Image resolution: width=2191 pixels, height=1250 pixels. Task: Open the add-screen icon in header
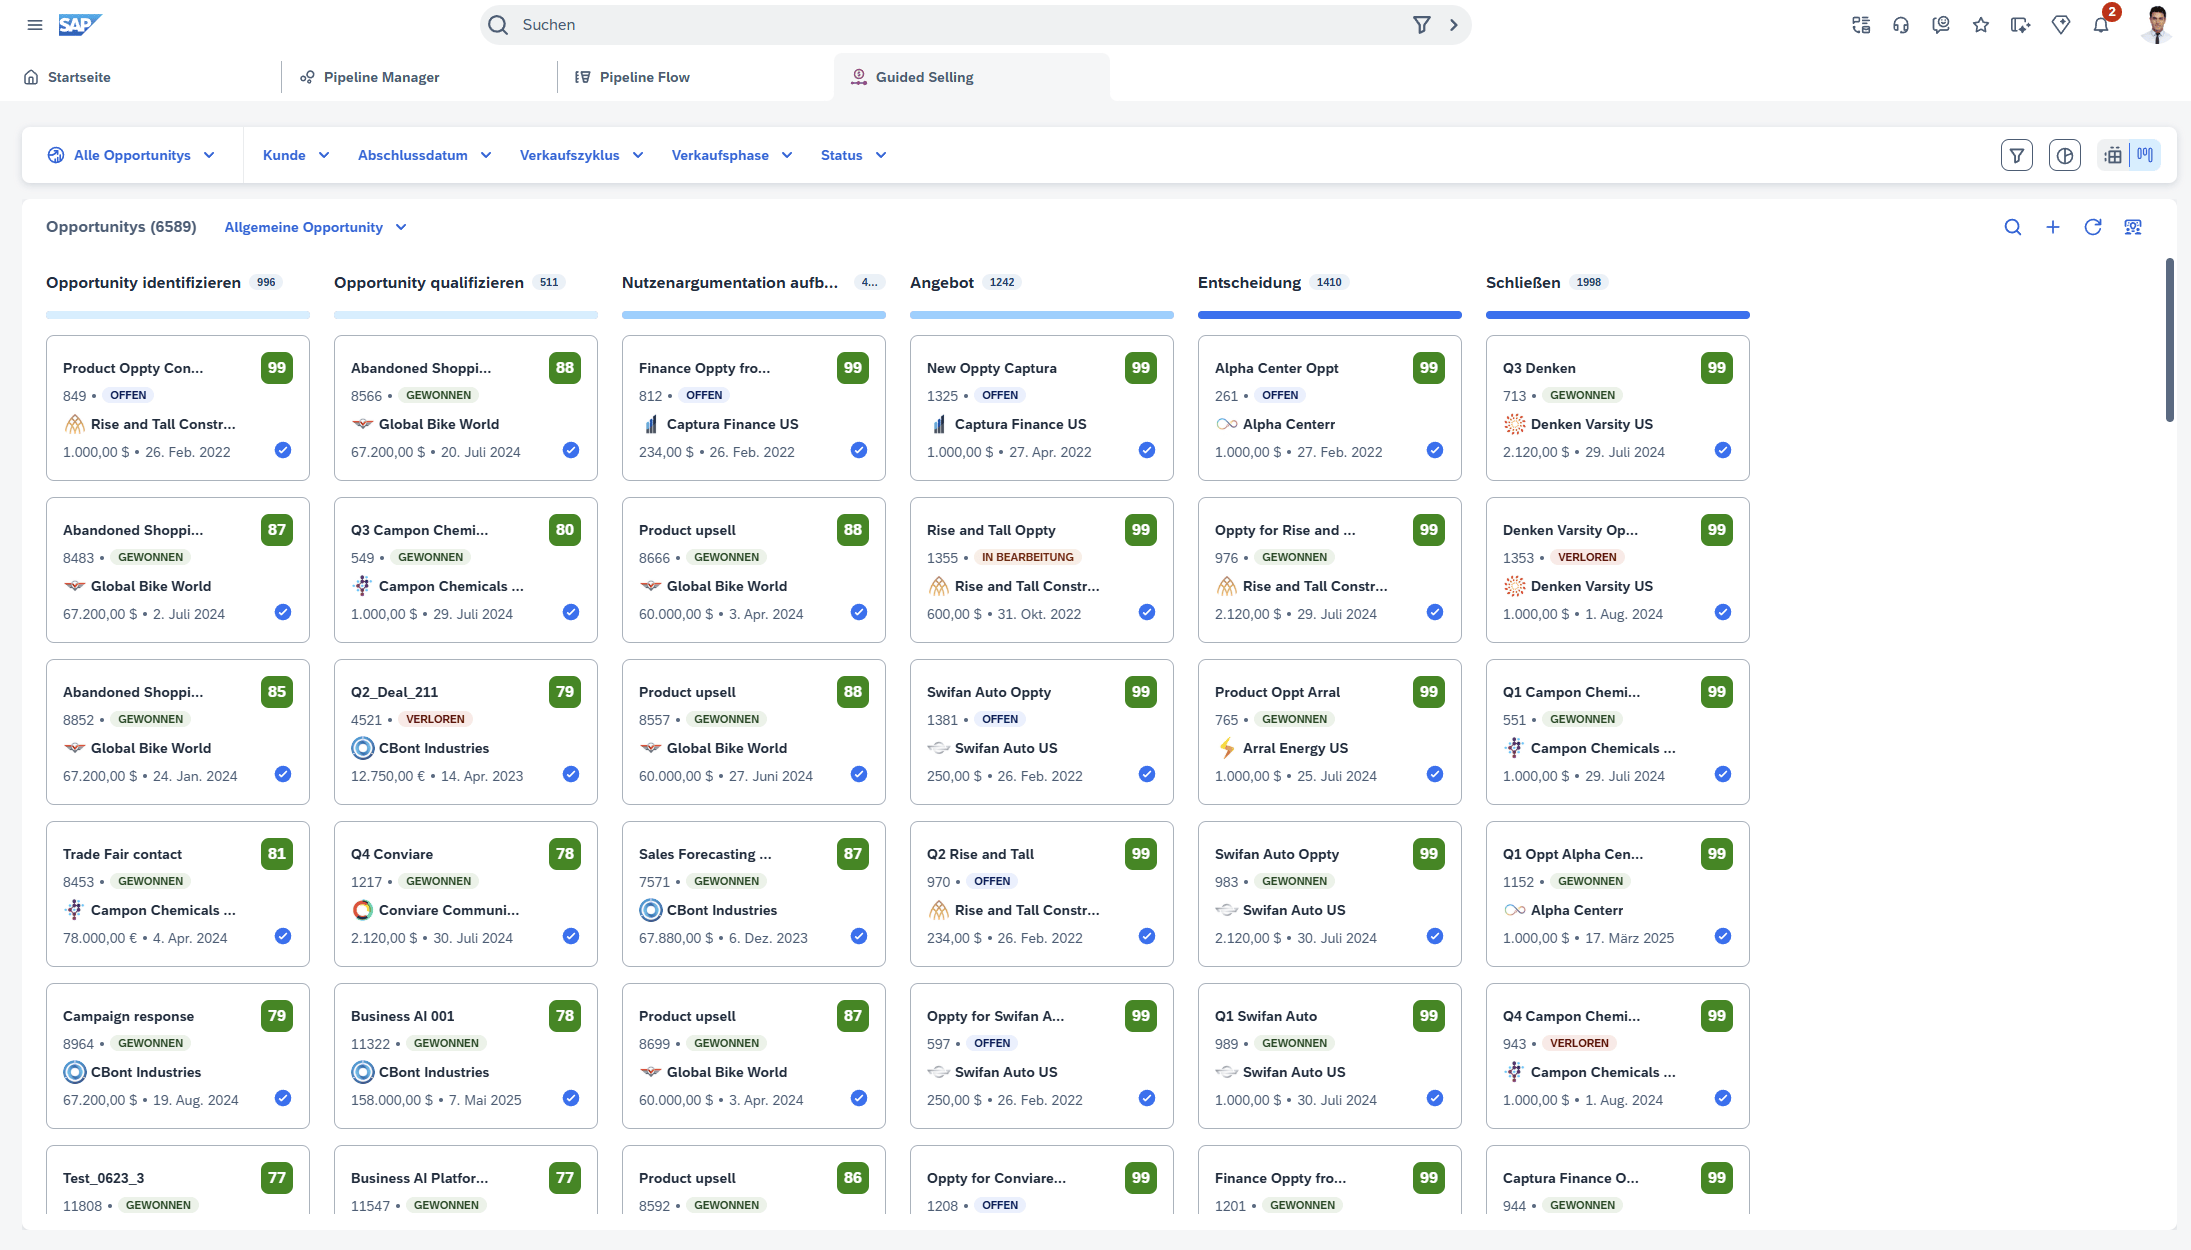click(2021, 25)
